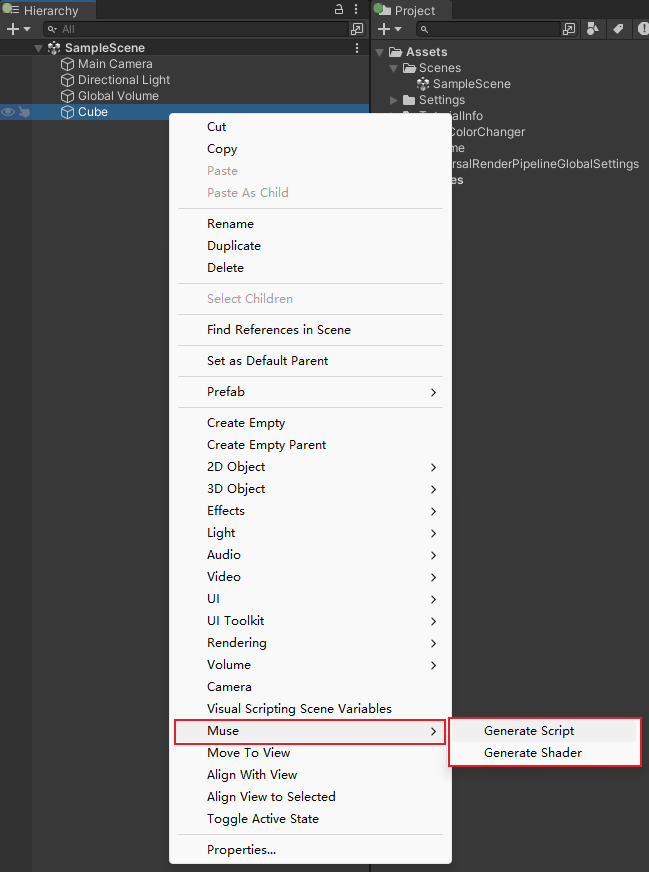Toggle Cube picking hand icon
Screen dimensions: 649x872
click(x=24, y=112)
